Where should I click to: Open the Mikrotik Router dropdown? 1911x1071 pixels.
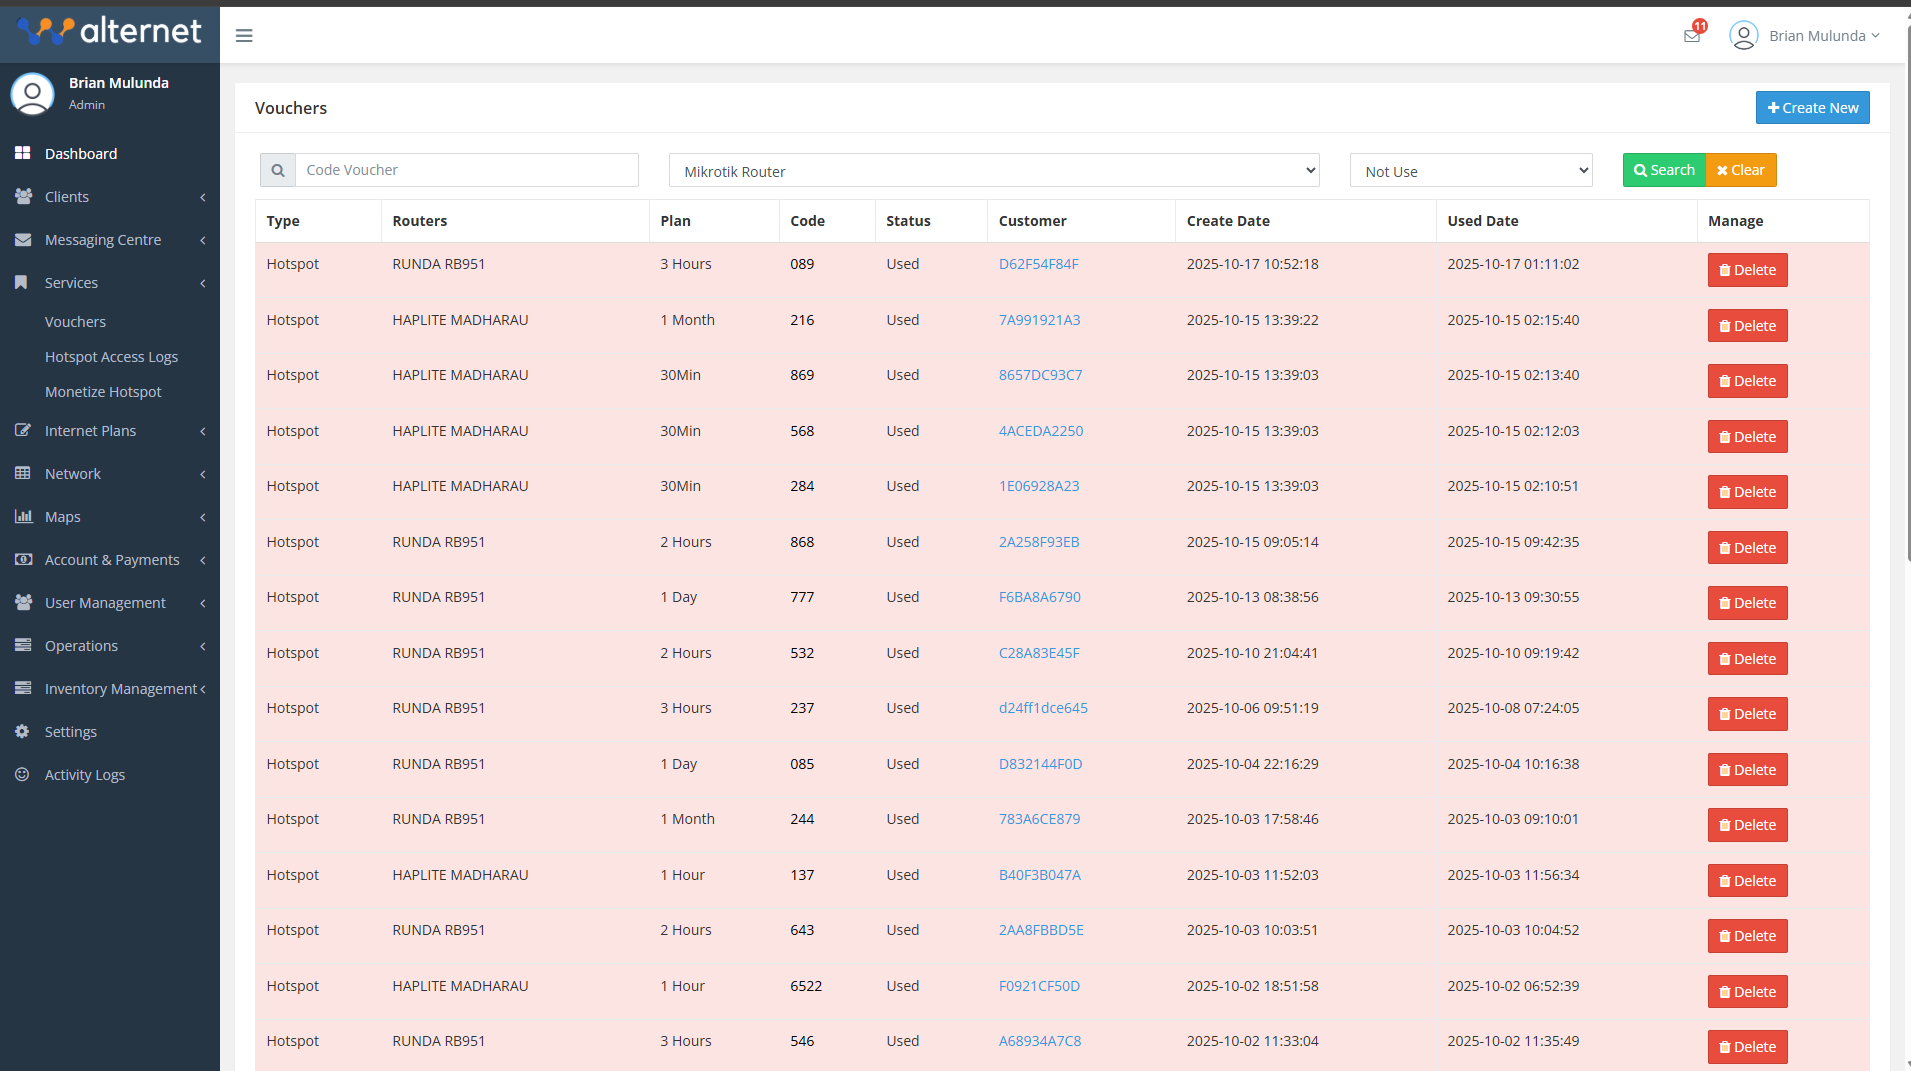click(993, 171)
